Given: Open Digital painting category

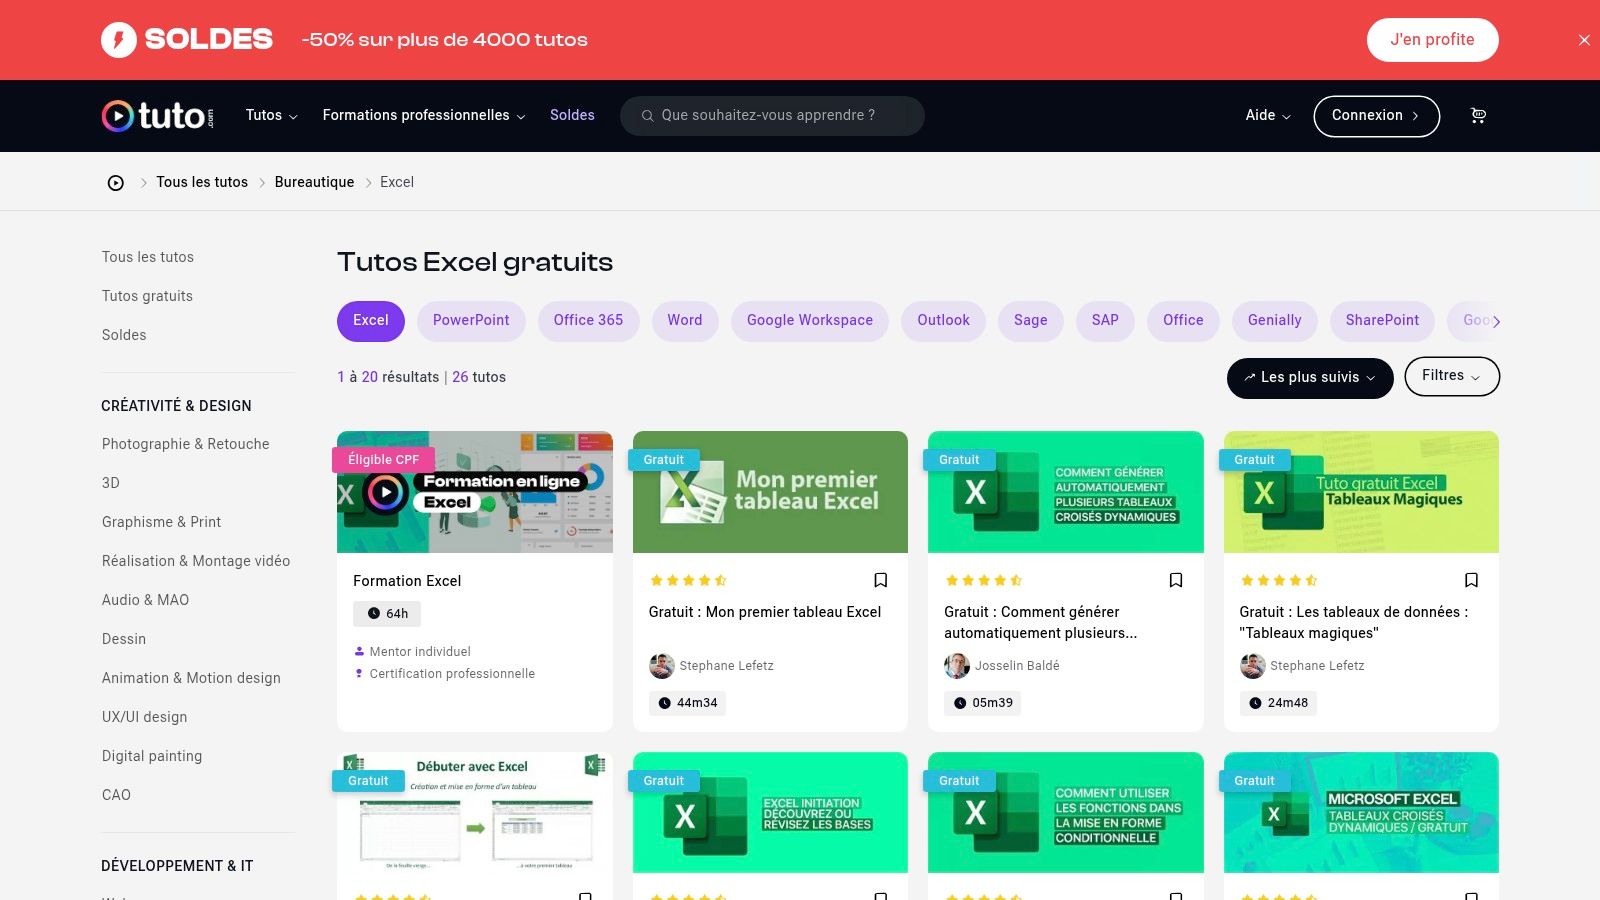Looking at the screenshot, I should [x=152, y=756].
